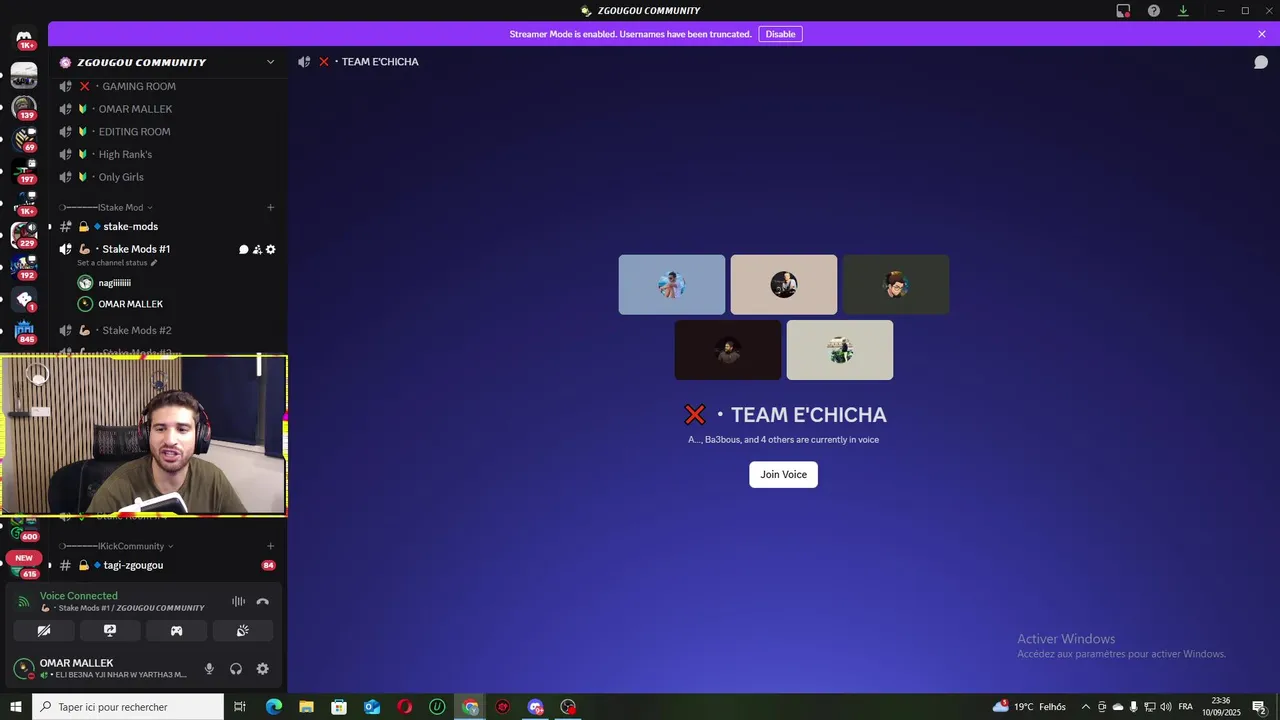This screenshot has width=1280, height=720.
Task: Open the inbox icon in title bar
Action: click(1123, 11)
